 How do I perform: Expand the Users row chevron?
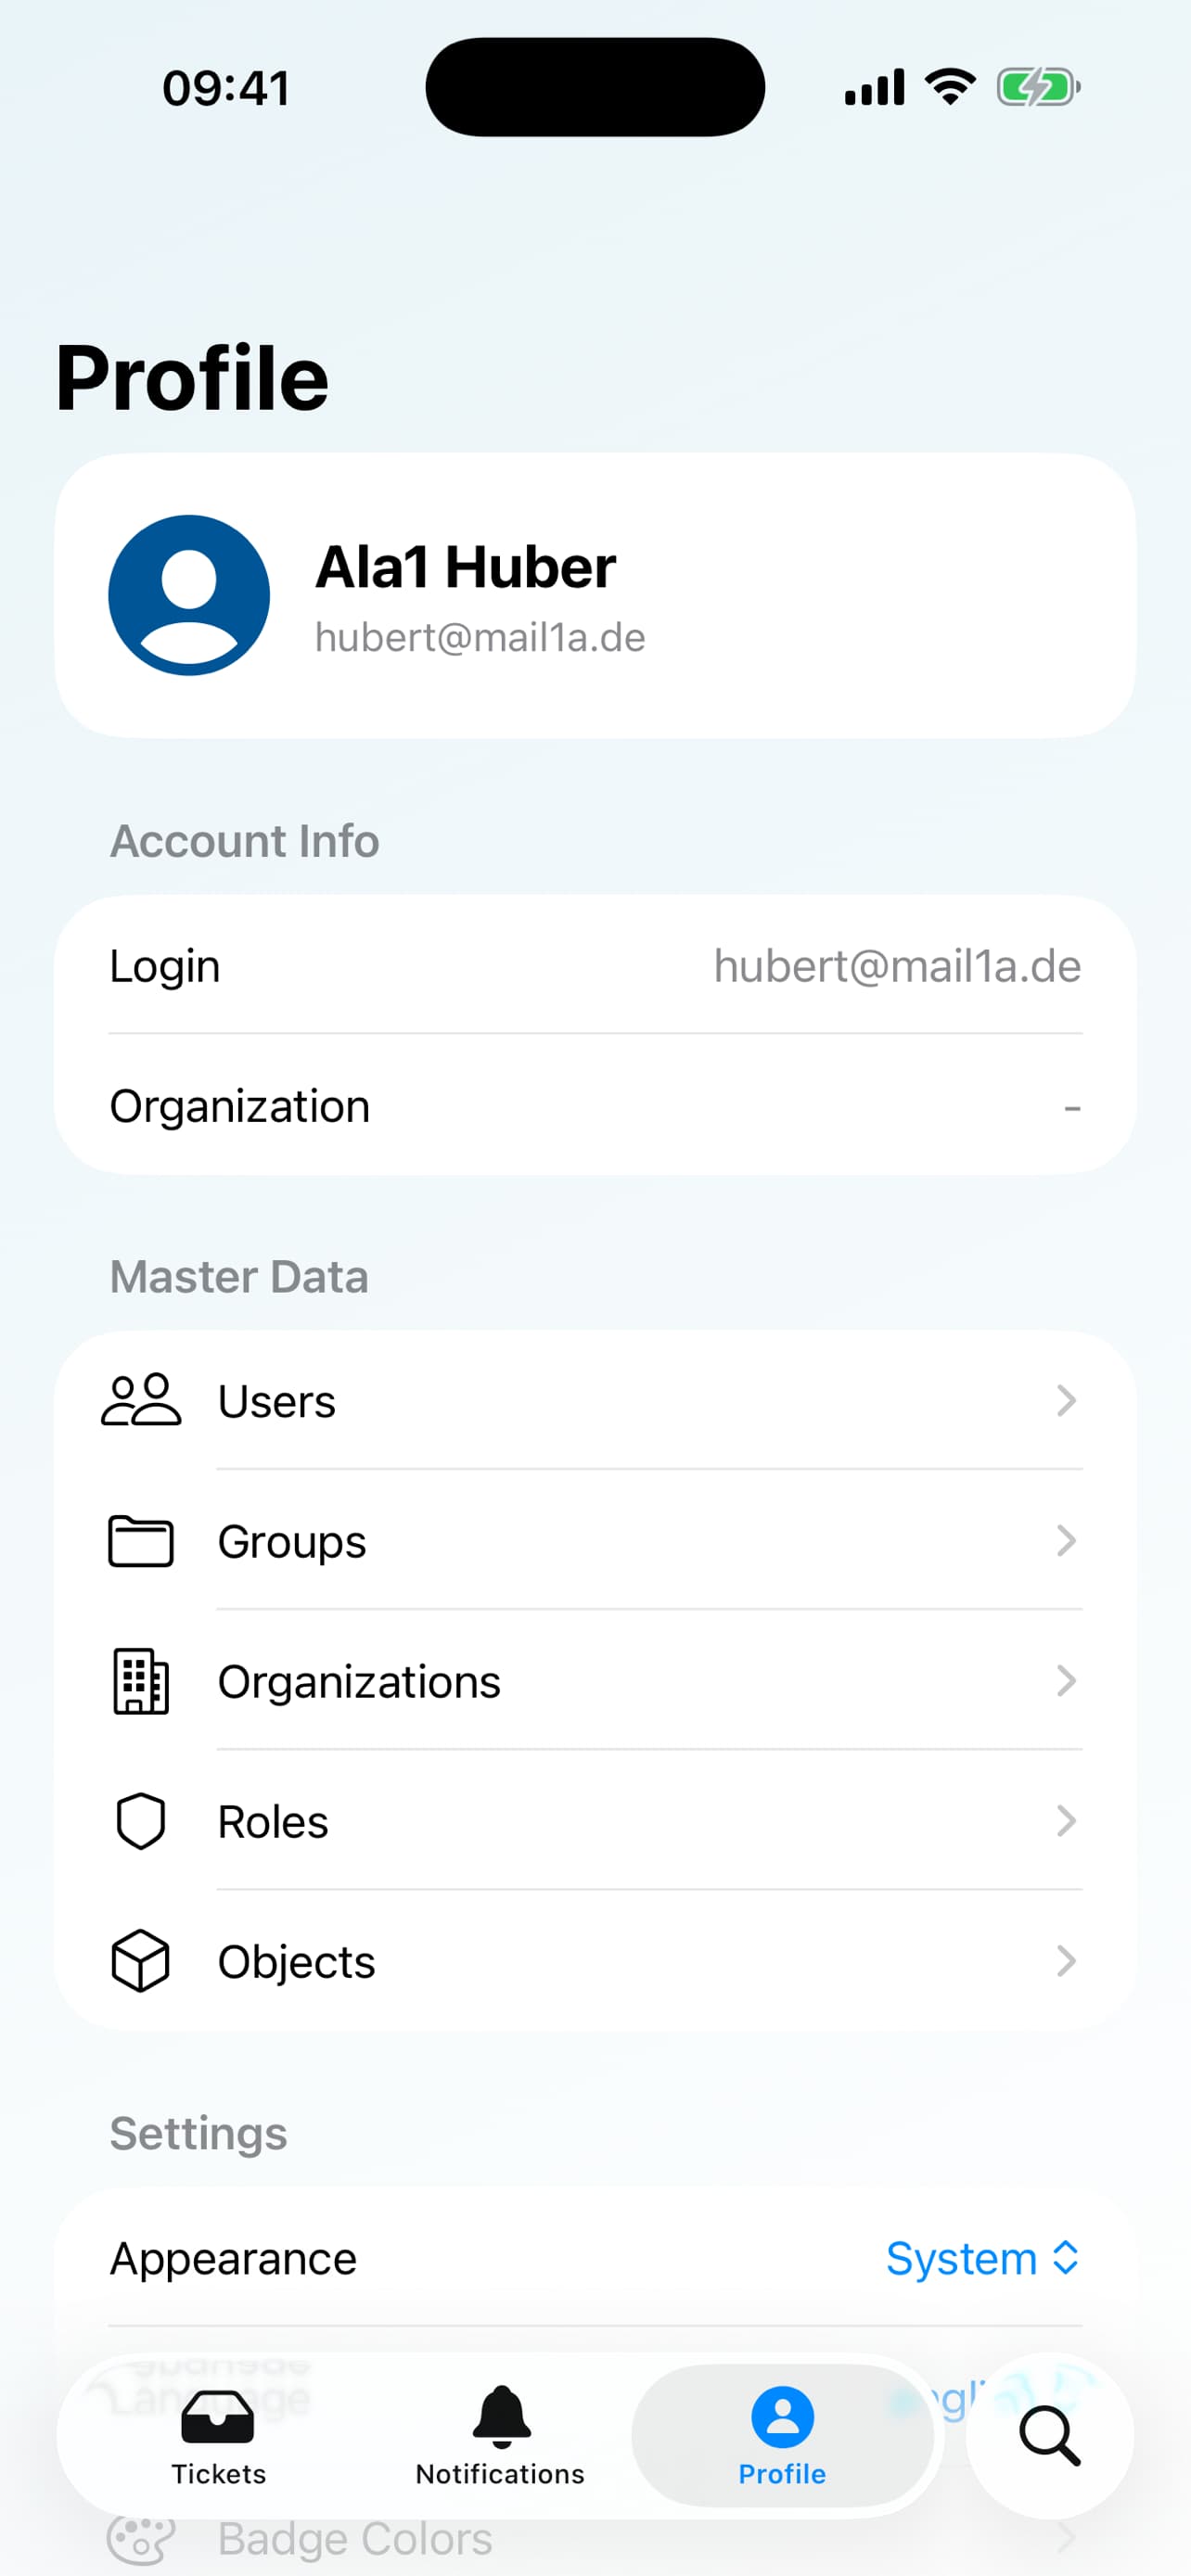[1066, 1400]
